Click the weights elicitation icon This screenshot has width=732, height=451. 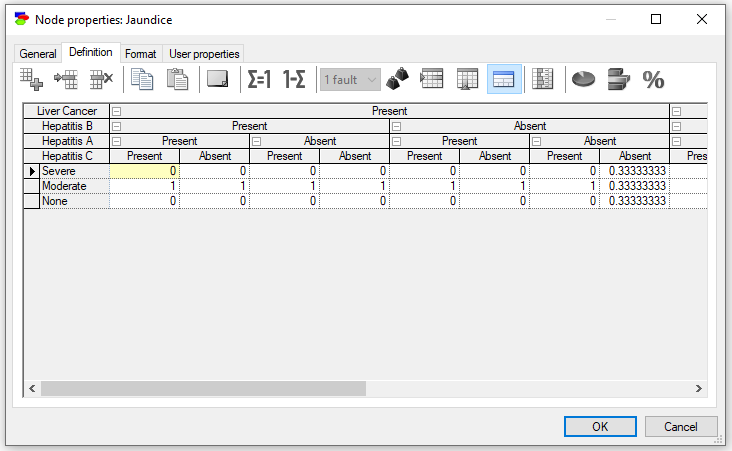pyautogui.click(x=398, y=79)
